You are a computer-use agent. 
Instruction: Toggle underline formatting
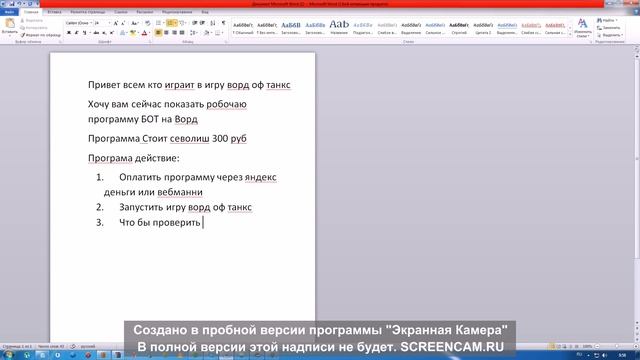[x=85, y=33]
